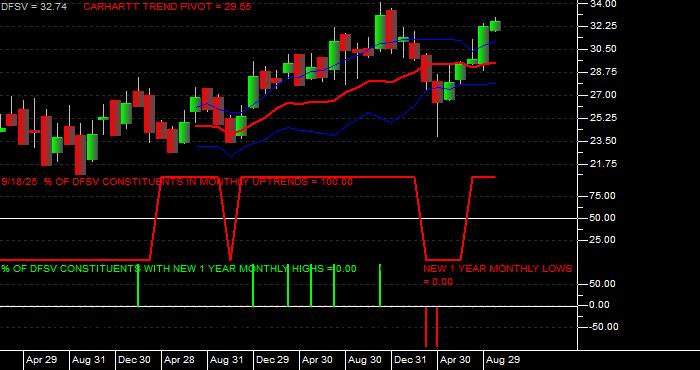
Task: Click the 25.25 price axis value
Action: click(x=603, y=118)
